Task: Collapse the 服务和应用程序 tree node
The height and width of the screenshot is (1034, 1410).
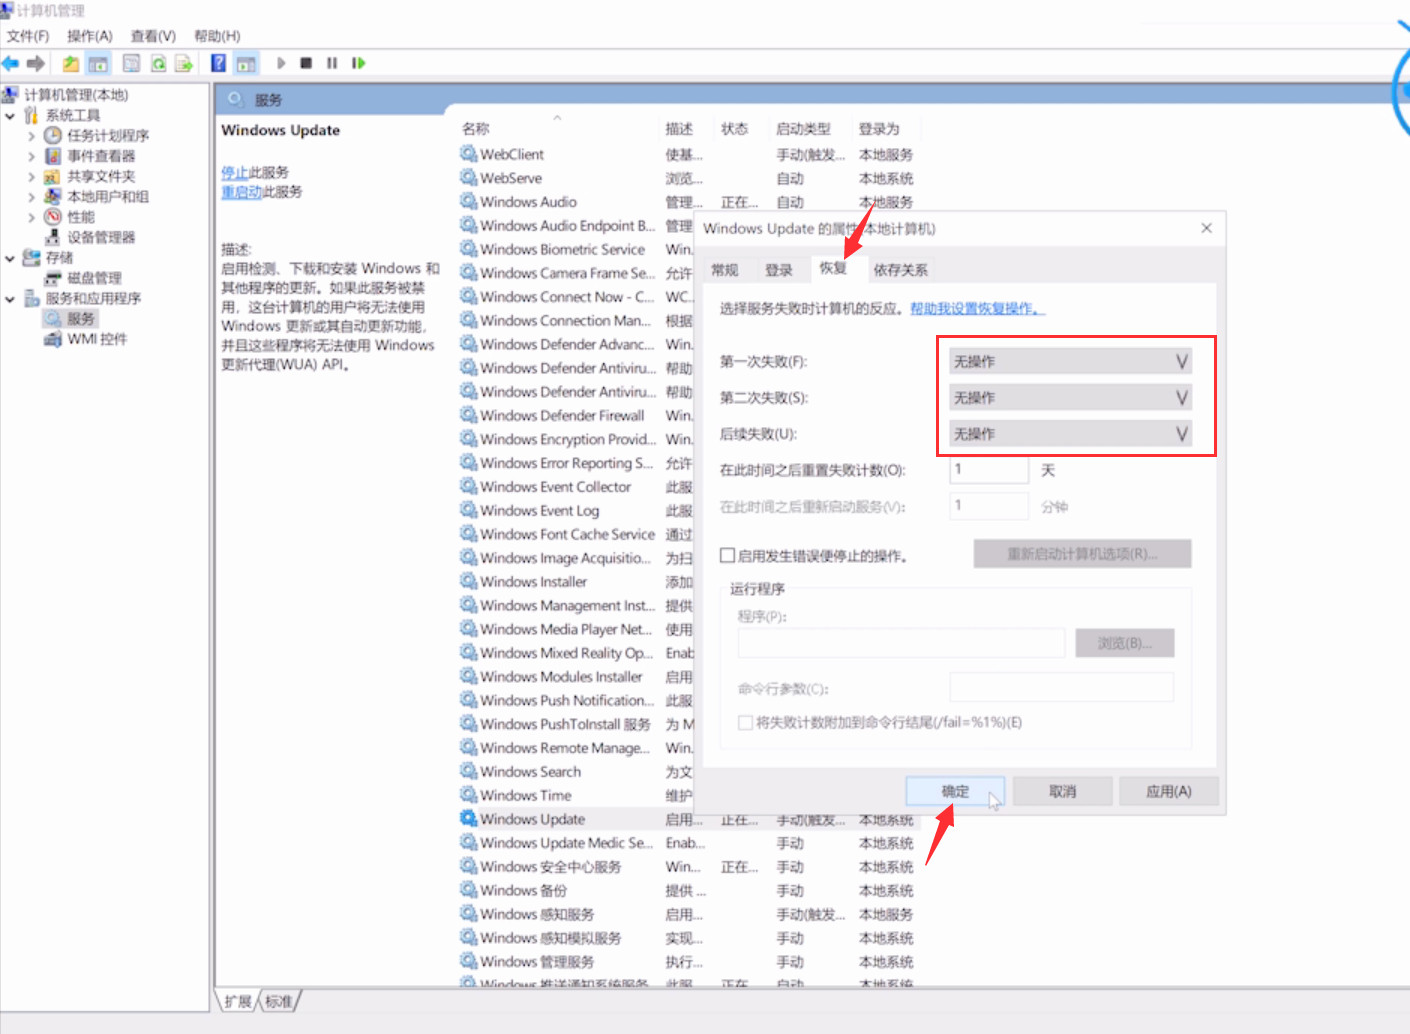Action: click(10, 299)
